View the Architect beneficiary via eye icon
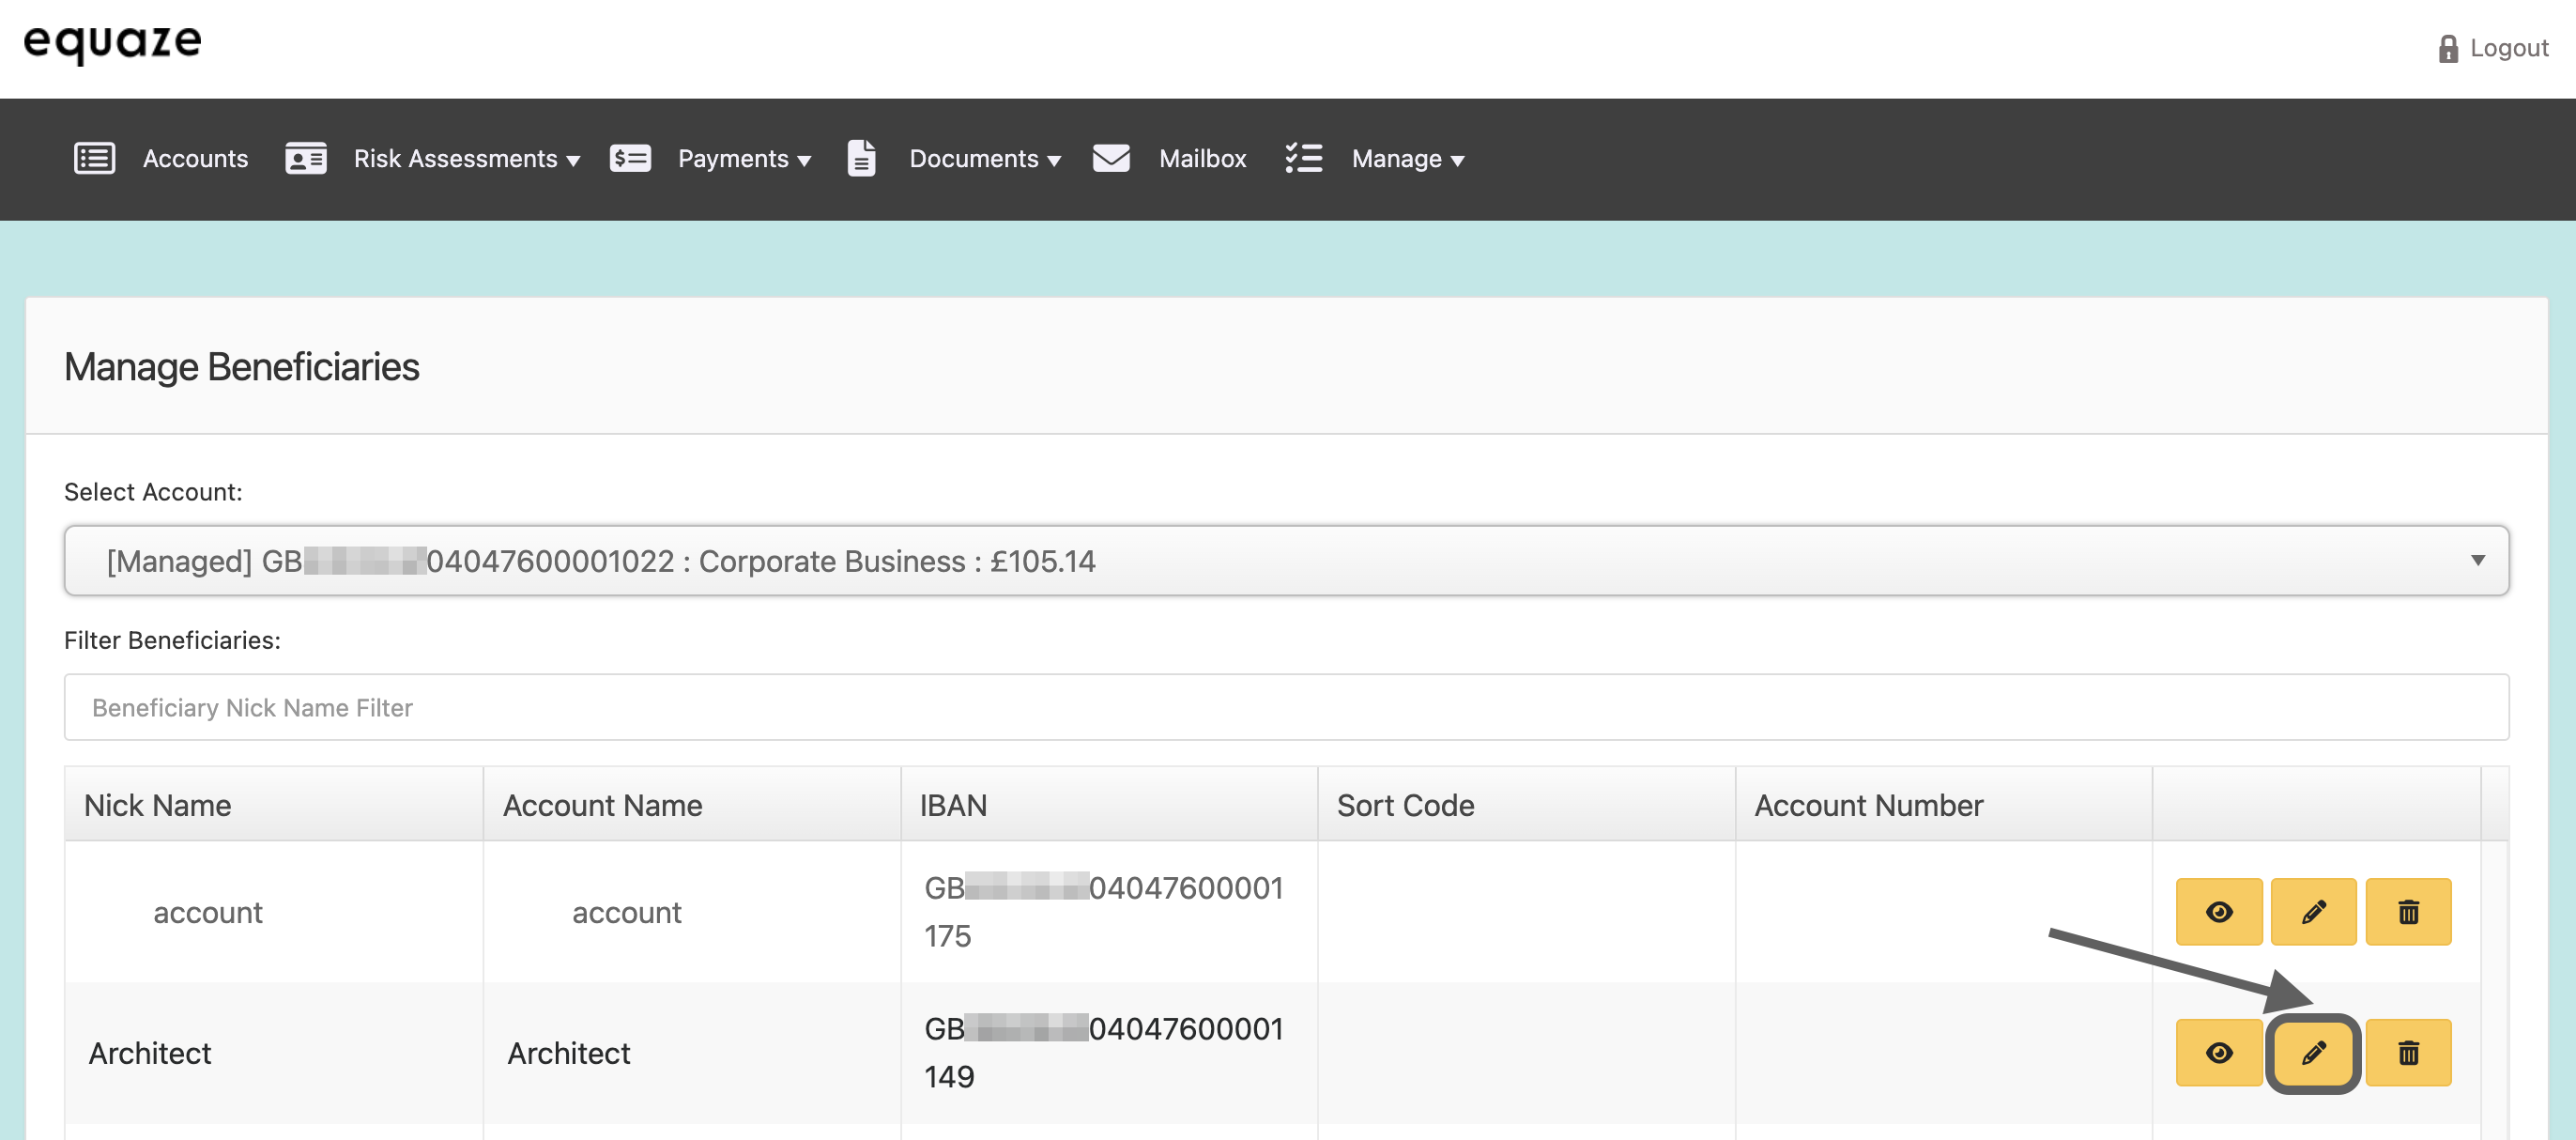The height and width of the screenshot is (1140, 2576). (x=2219, y=1052)
